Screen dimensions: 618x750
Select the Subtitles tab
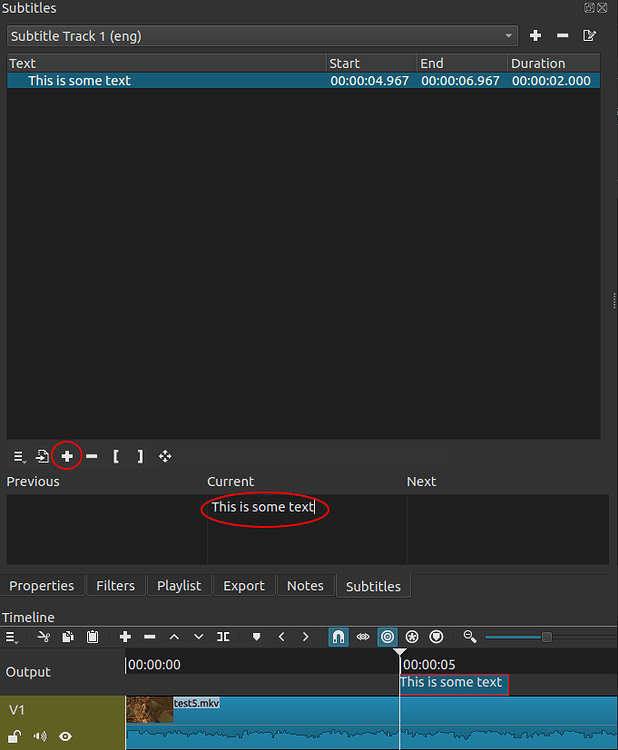(373, 586)
